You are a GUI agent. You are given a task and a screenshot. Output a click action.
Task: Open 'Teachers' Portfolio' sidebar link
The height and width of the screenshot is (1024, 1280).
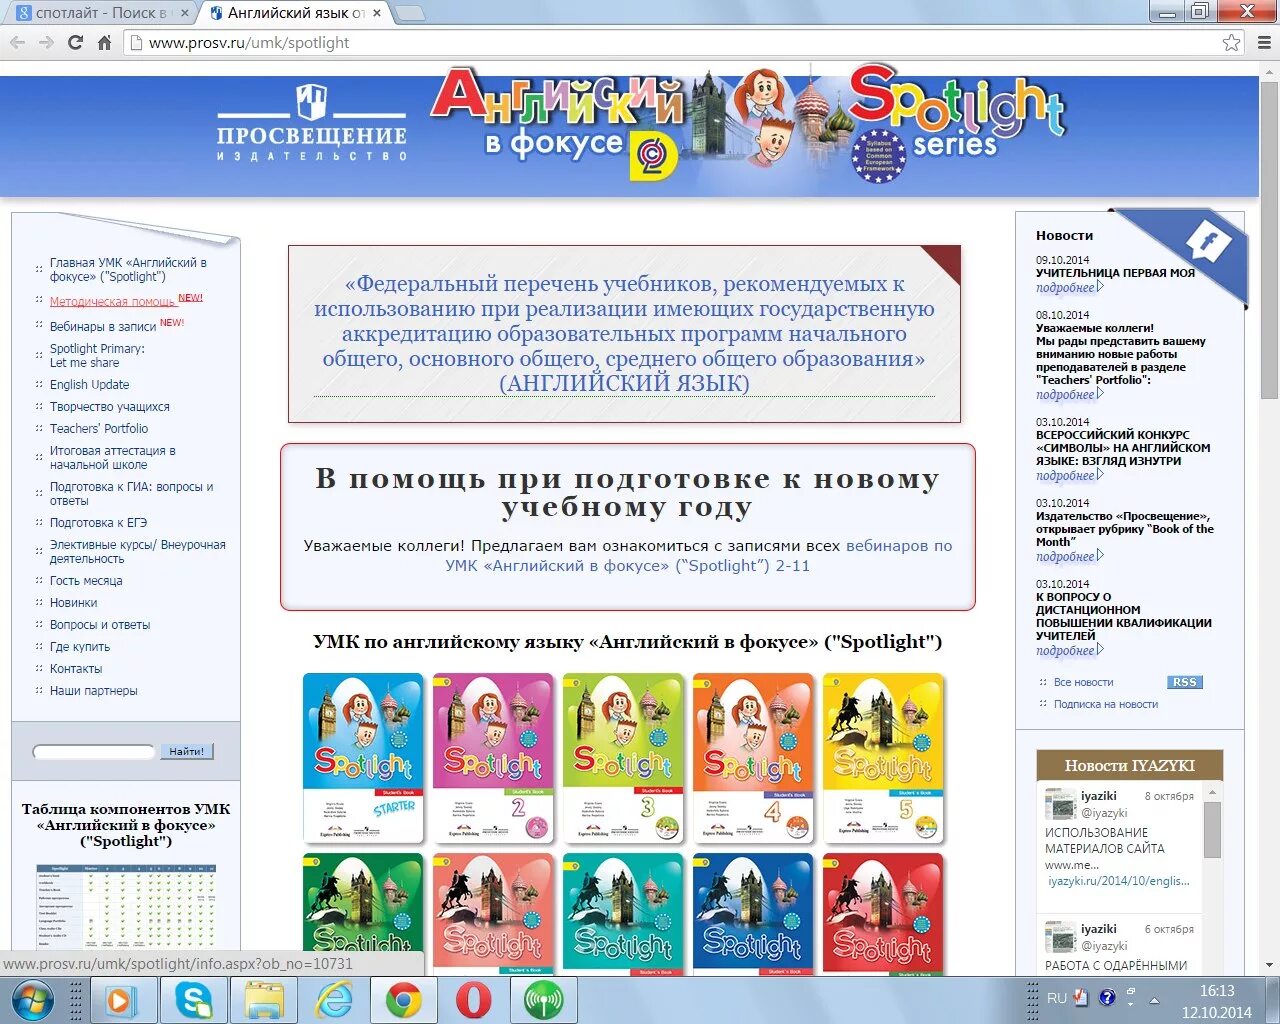pyautogui.click(x=99, y=429)
